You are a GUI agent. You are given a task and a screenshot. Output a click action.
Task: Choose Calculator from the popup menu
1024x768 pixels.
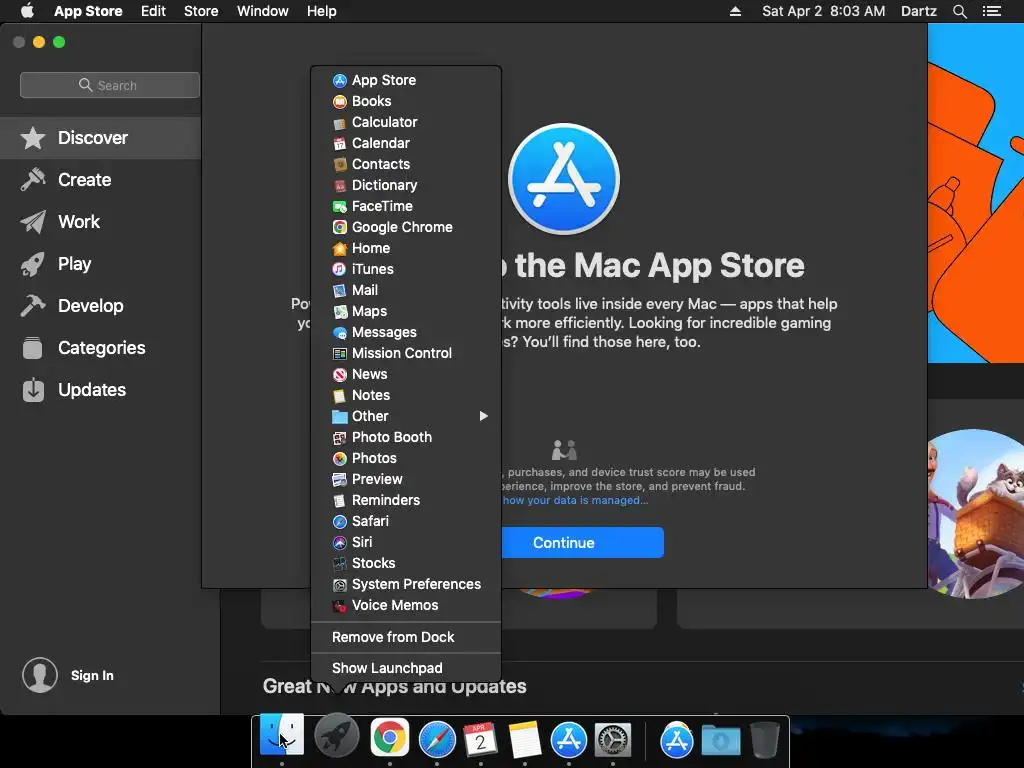406,122
